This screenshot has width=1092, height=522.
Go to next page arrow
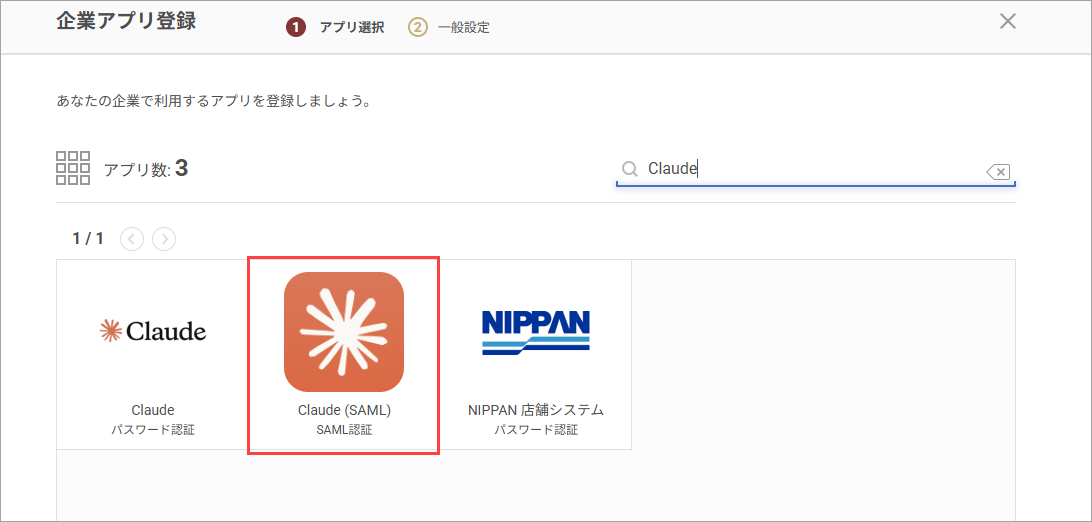point(164,239)
